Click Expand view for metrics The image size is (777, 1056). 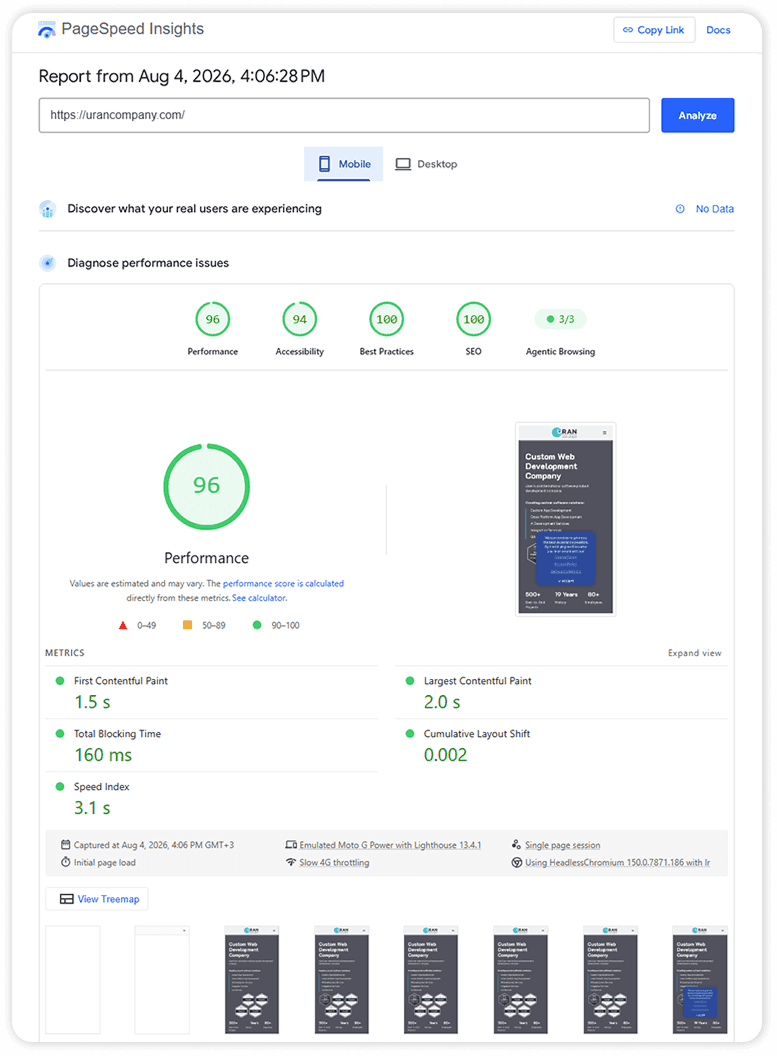pos(694,653)
